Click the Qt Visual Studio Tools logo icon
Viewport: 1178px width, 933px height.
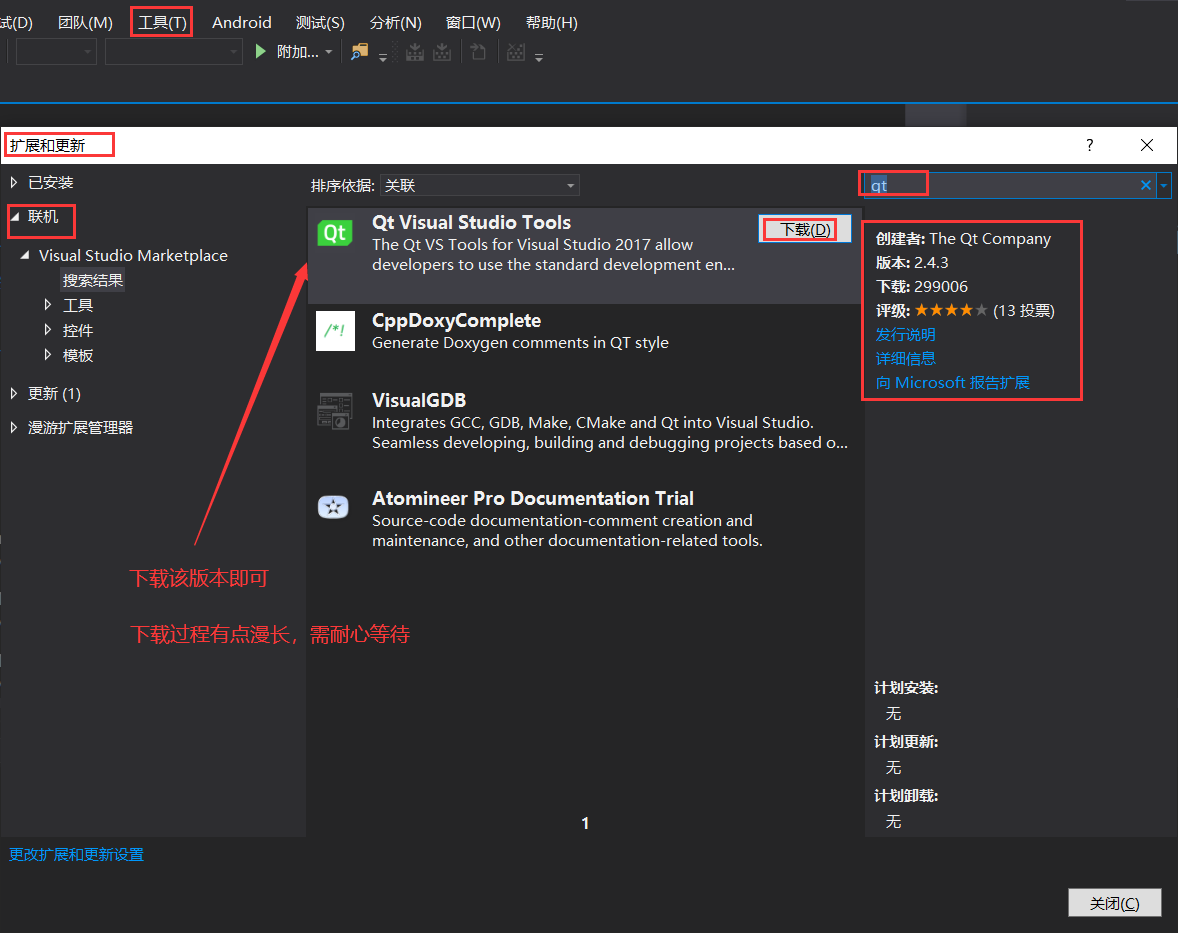pyautogui.click(x=335, y=233)
